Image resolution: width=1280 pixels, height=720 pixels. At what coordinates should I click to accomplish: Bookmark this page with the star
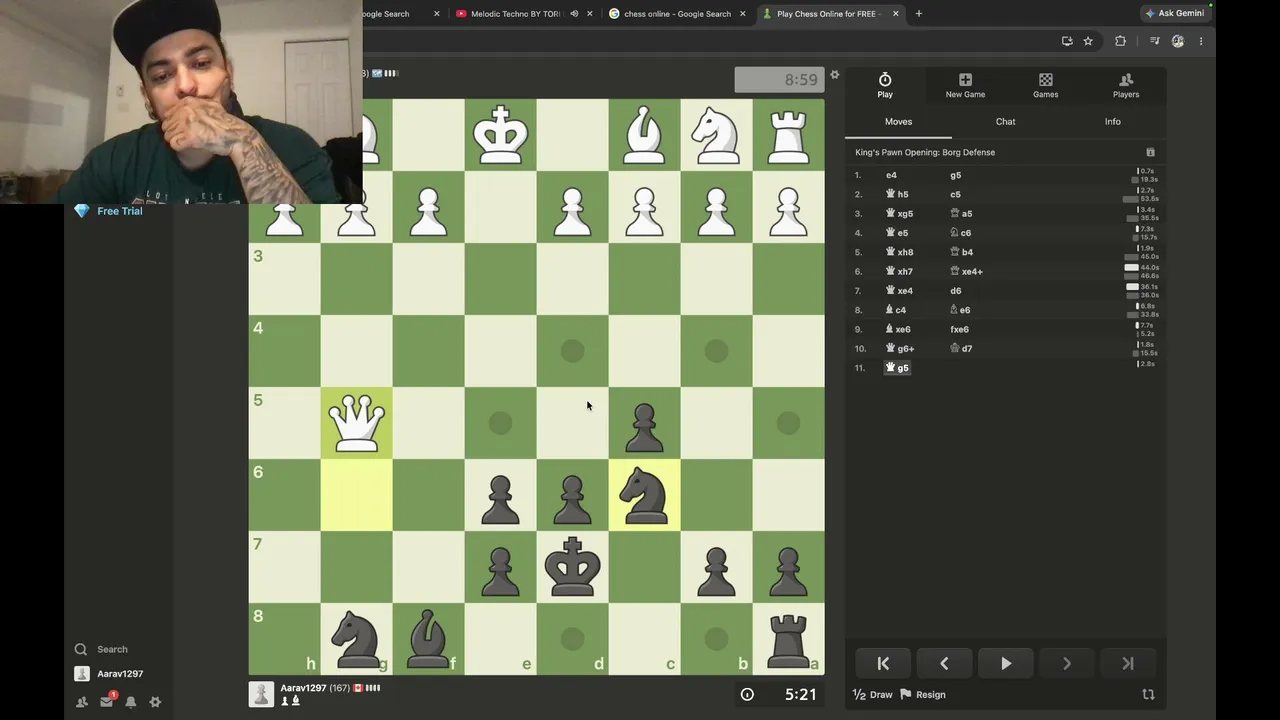1088,41
